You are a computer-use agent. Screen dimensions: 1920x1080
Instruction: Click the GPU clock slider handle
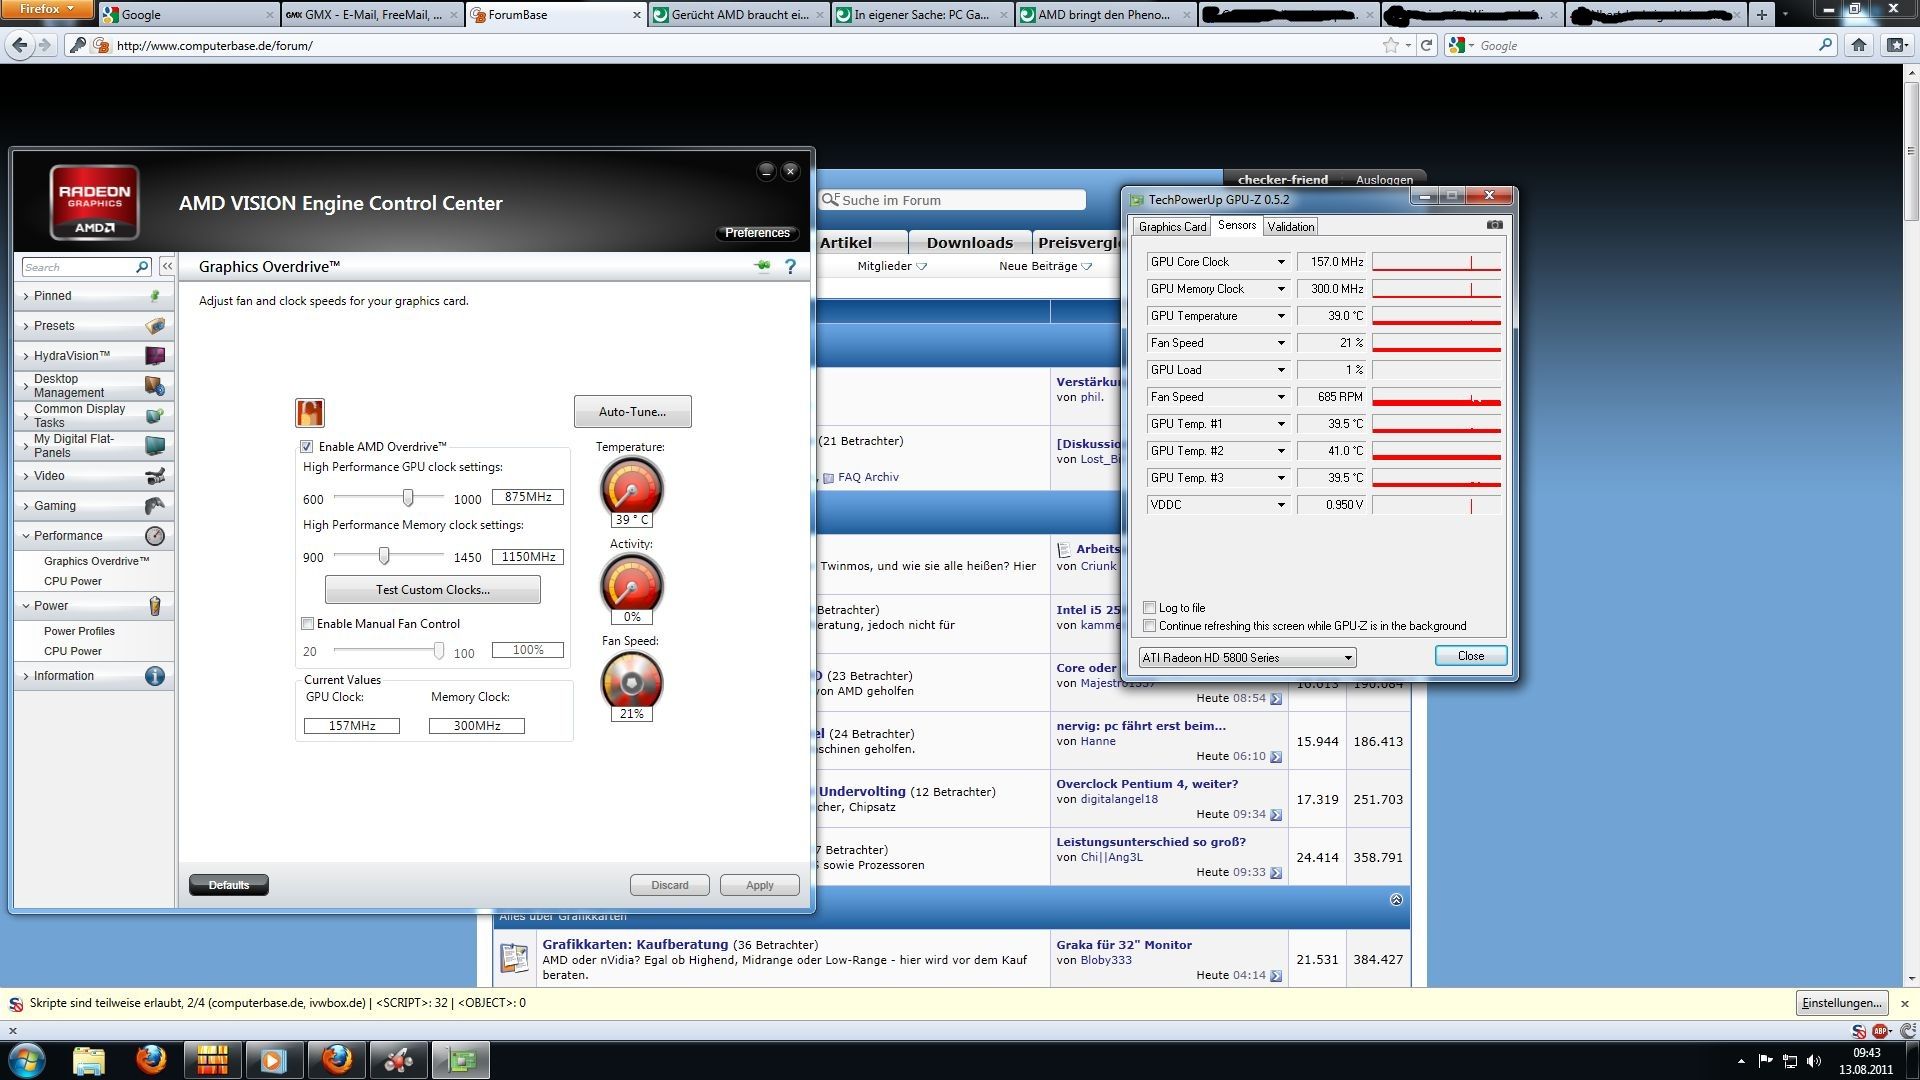click(x=408, y=497)
